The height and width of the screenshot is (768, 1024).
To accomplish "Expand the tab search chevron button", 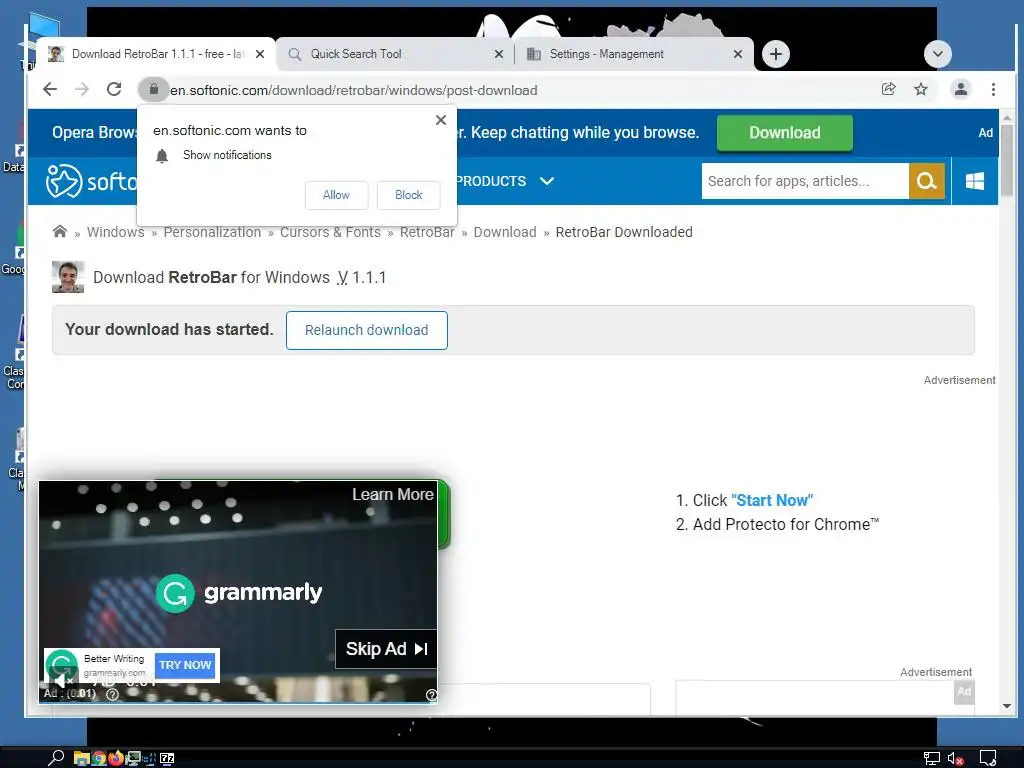I will [938, 54].
